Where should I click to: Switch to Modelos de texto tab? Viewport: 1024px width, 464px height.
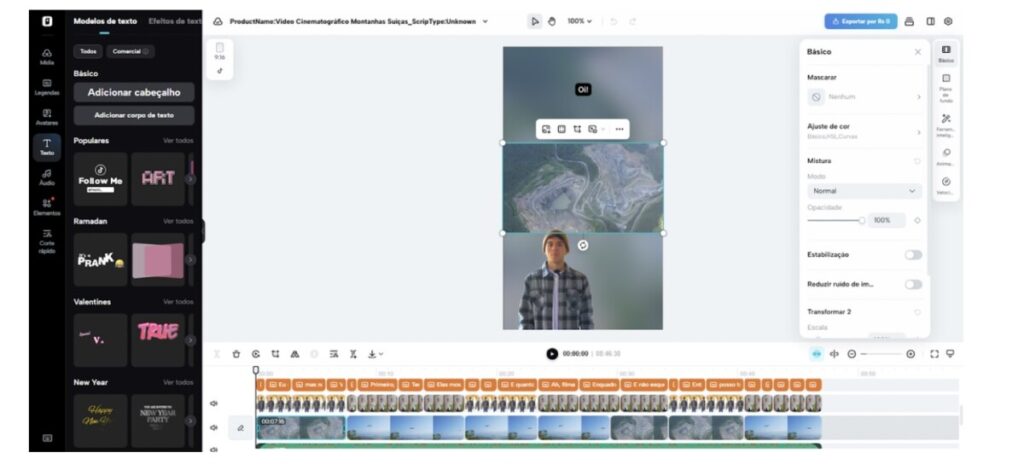(x=105, y=21)
